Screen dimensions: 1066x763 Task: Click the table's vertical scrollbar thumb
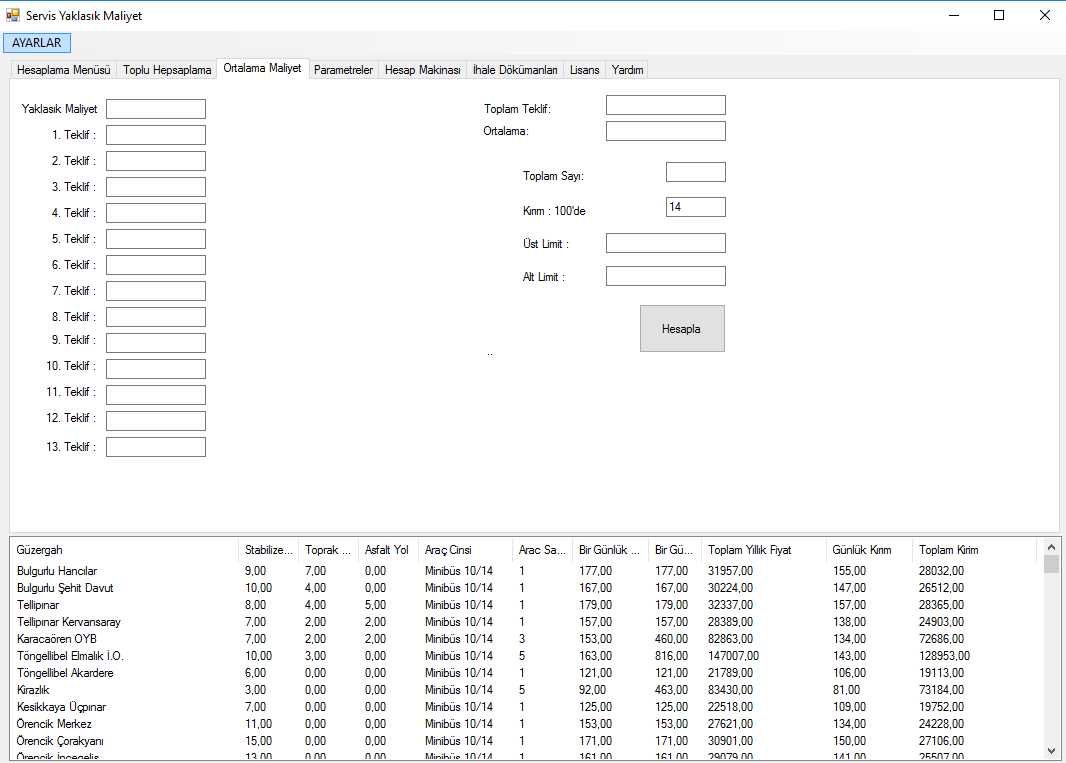click(1051, 564)
